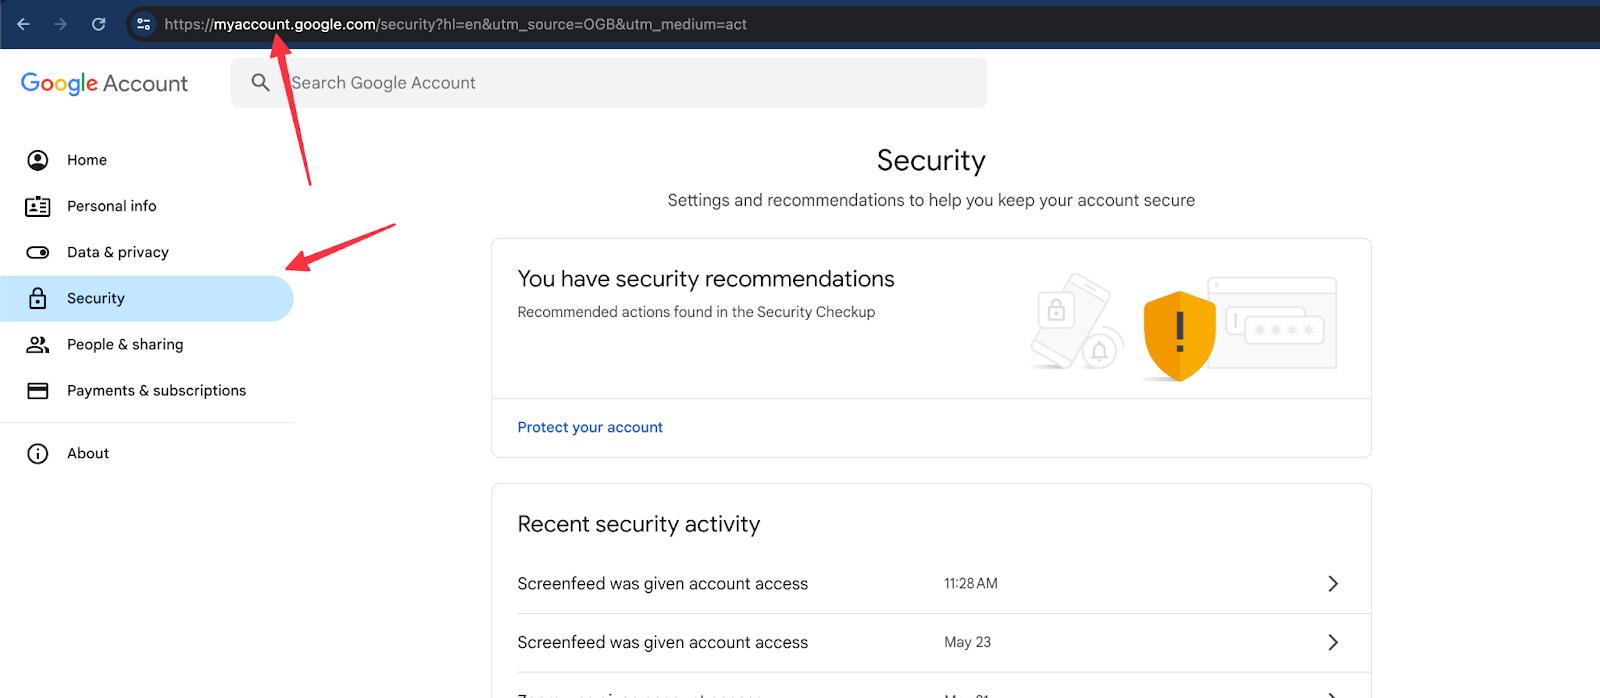Click the About info circle icon

click(x=38, y=454)
